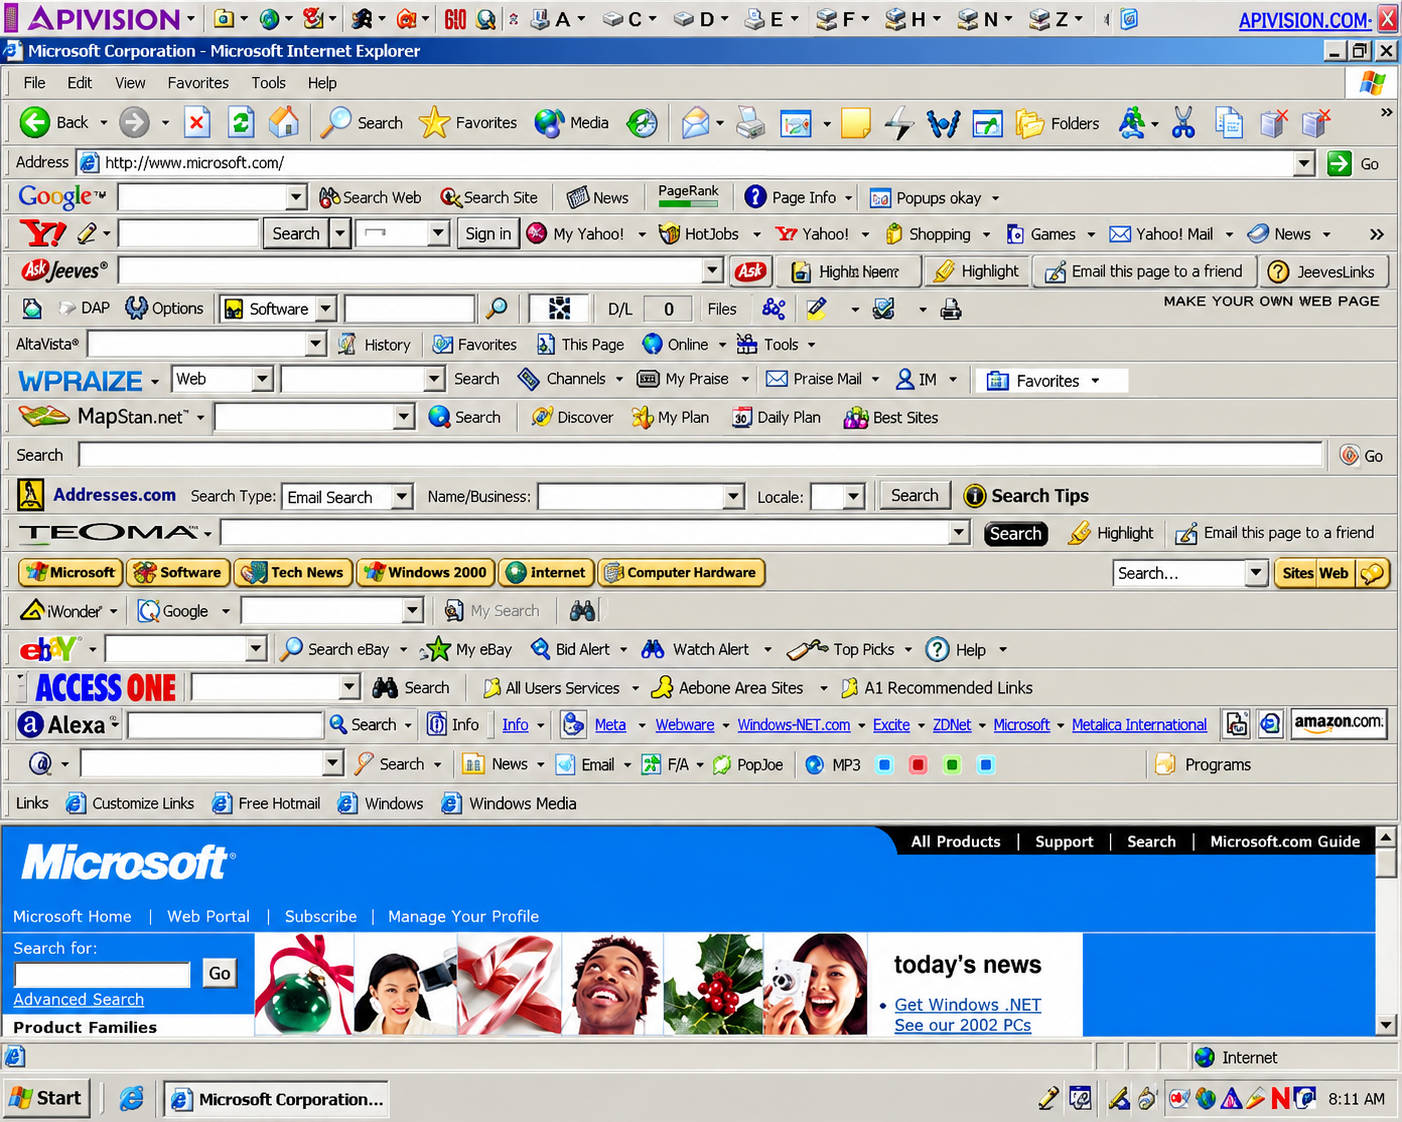Click the Mail envelope icon

[x=695, y=123]
